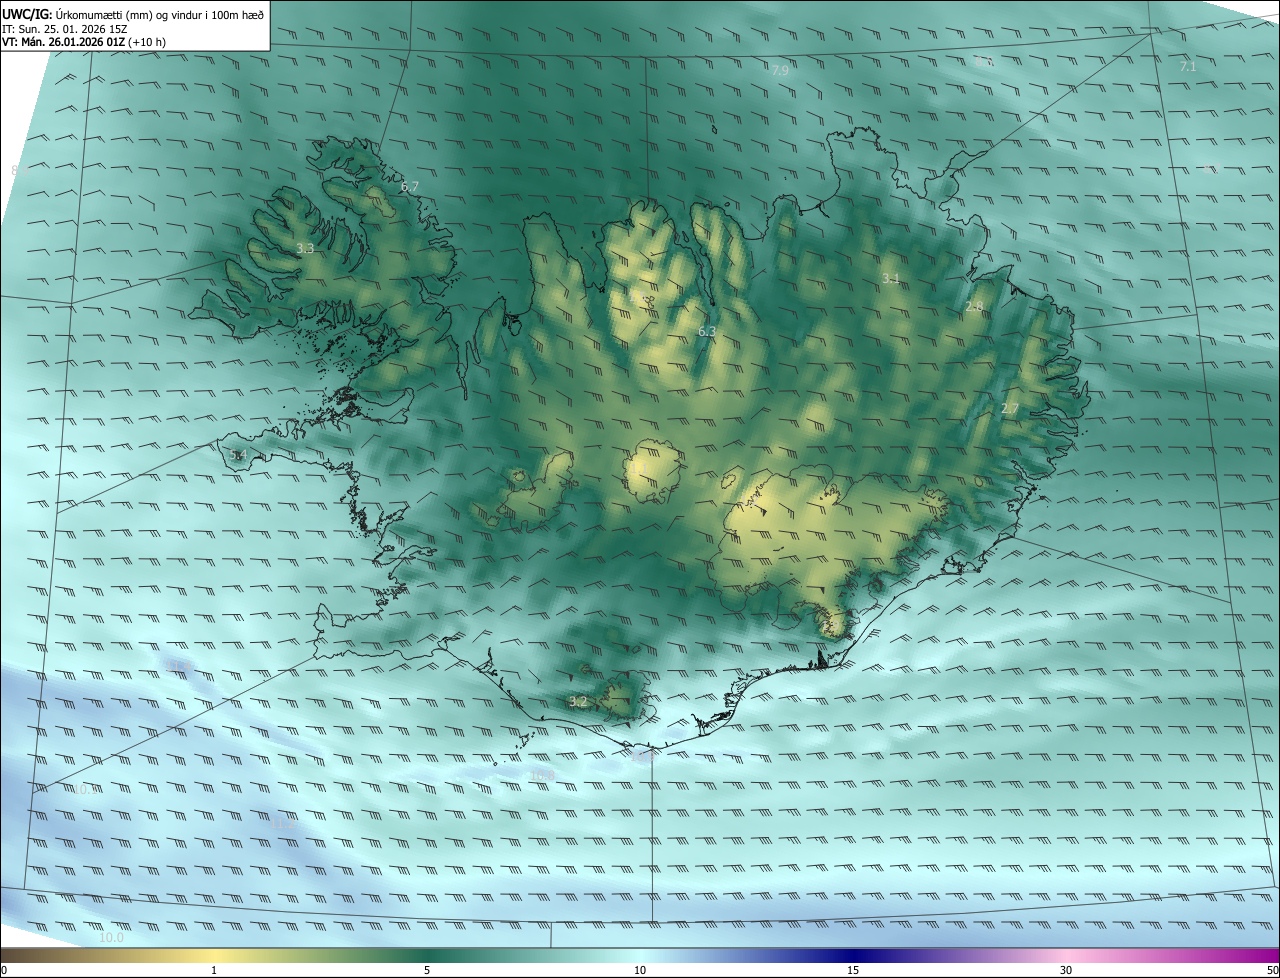
Task: Click the 10 tick on the color scale
Action: (640, 970)
